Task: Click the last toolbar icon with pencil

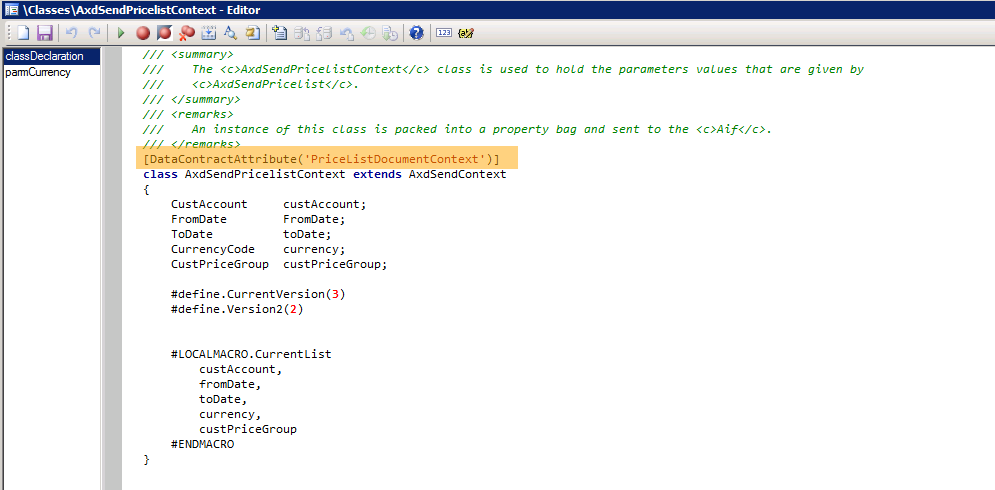Action: click(x=466, y=33)
